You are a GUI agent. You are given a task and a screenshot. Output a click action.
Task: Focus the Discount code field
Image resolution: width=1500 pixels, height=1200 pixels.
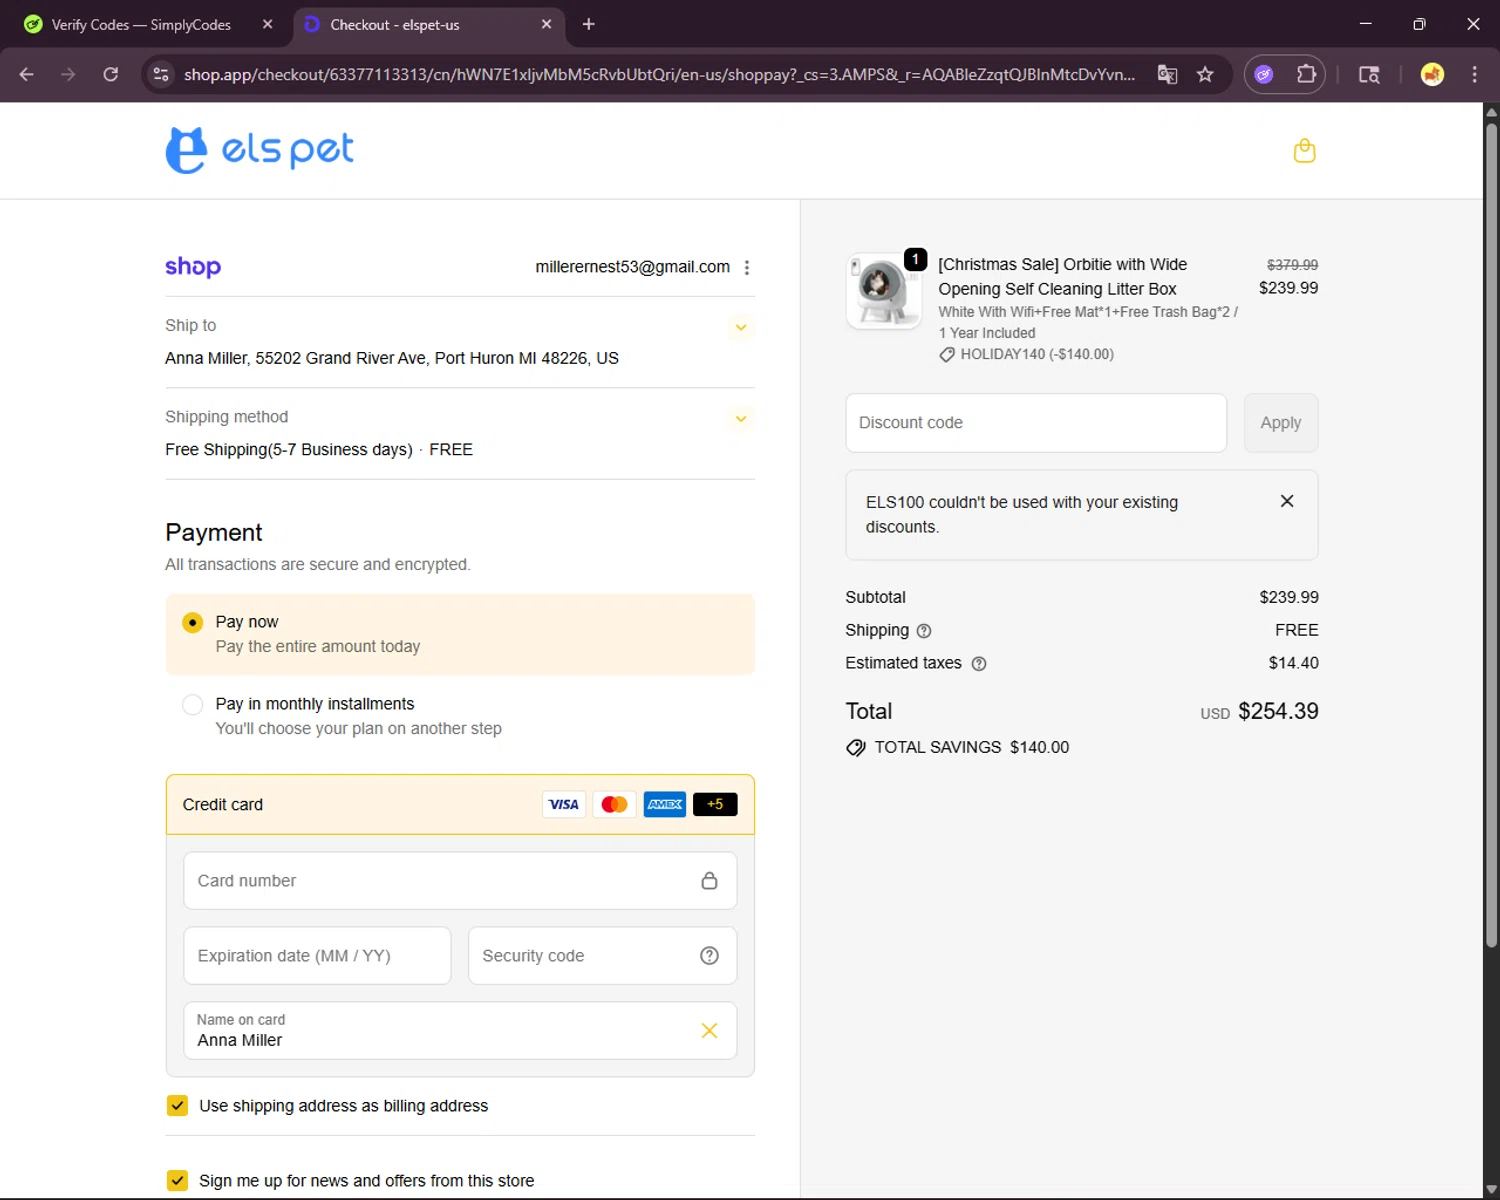1036,423
